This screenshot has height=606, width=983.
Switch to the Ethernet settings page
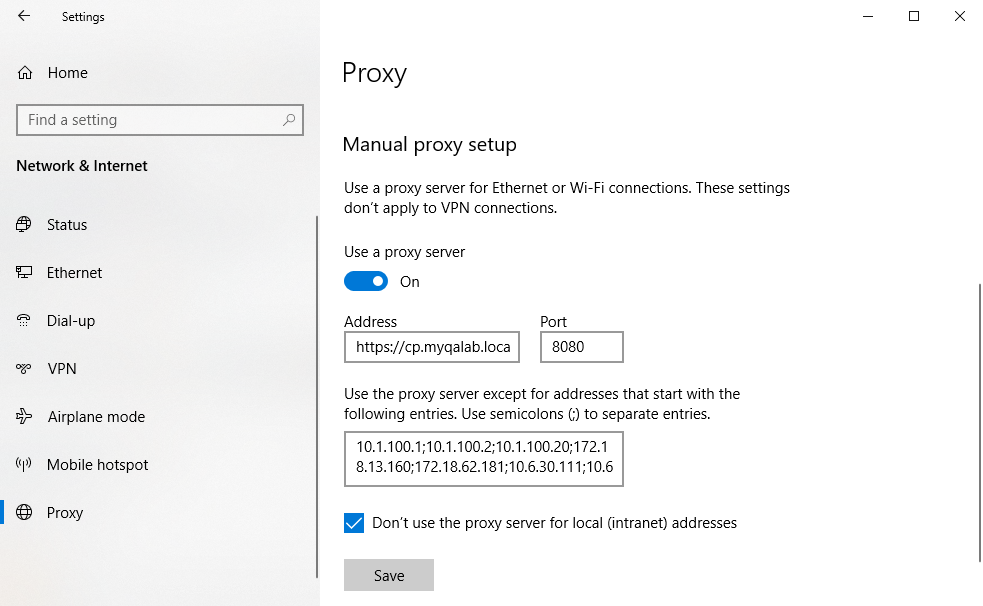pos(75,272)
